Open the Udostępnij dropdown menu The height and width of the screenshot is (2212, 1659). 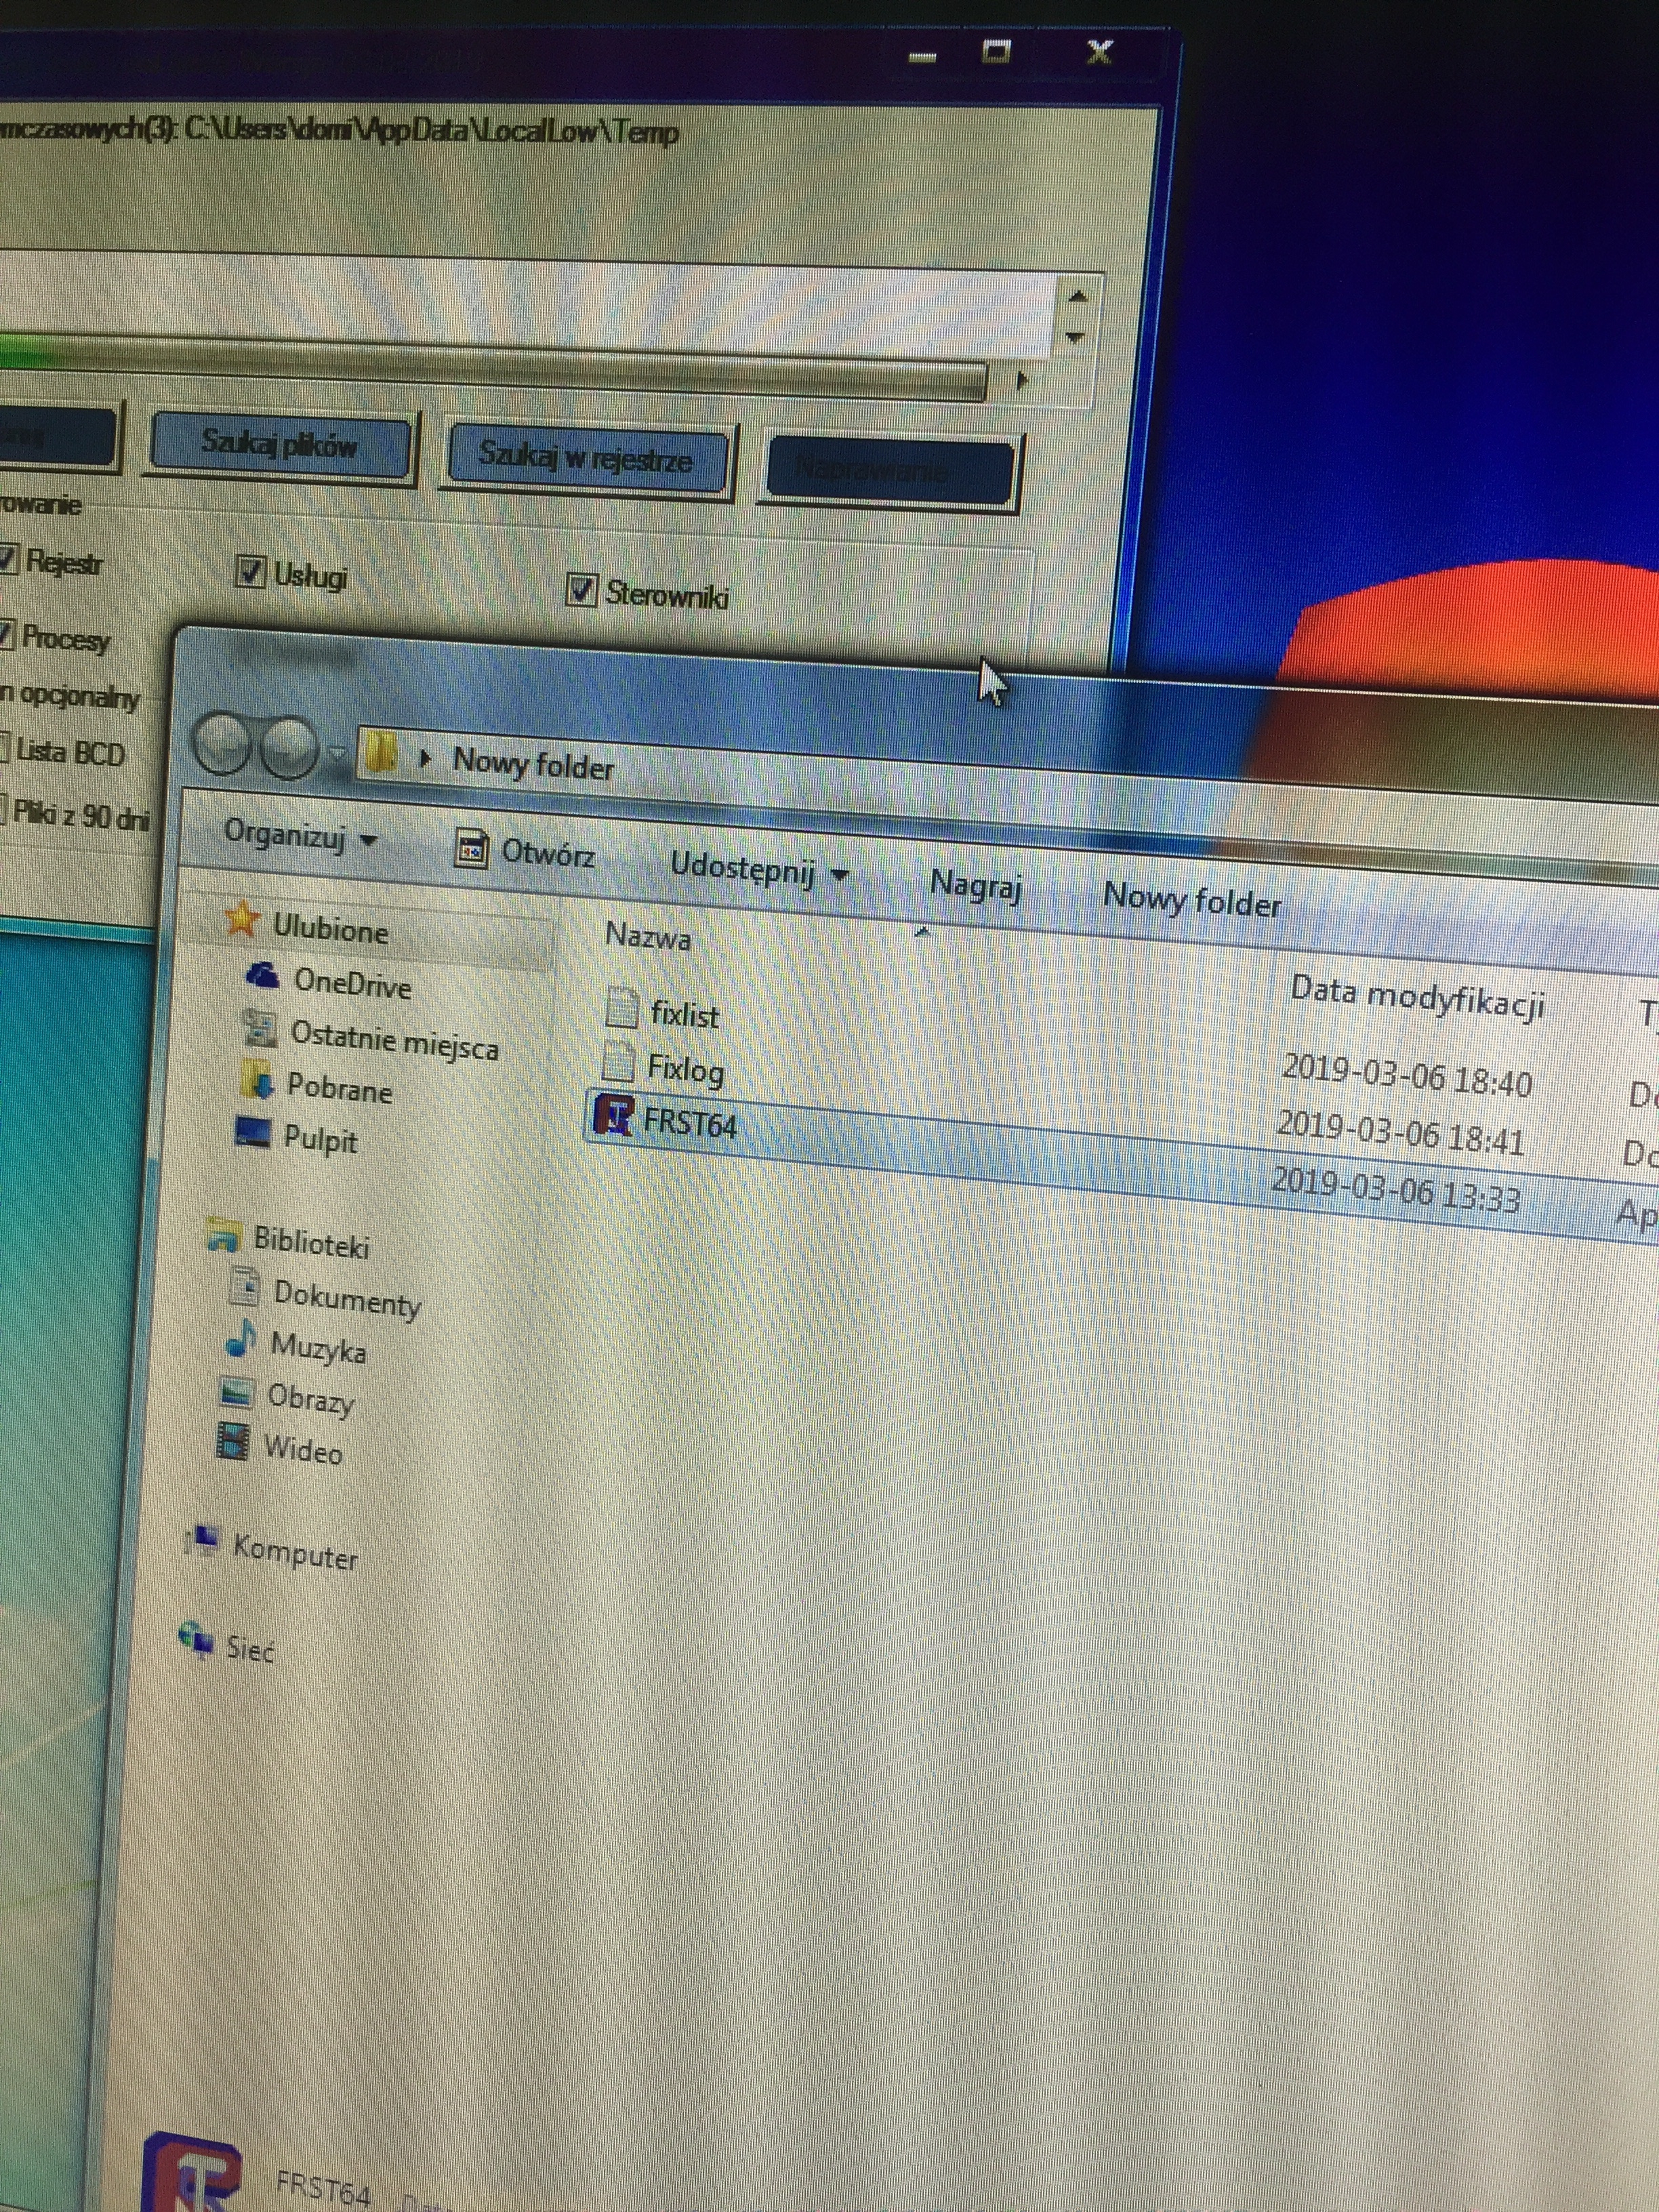pyautogui.click(x=759, y=868)
